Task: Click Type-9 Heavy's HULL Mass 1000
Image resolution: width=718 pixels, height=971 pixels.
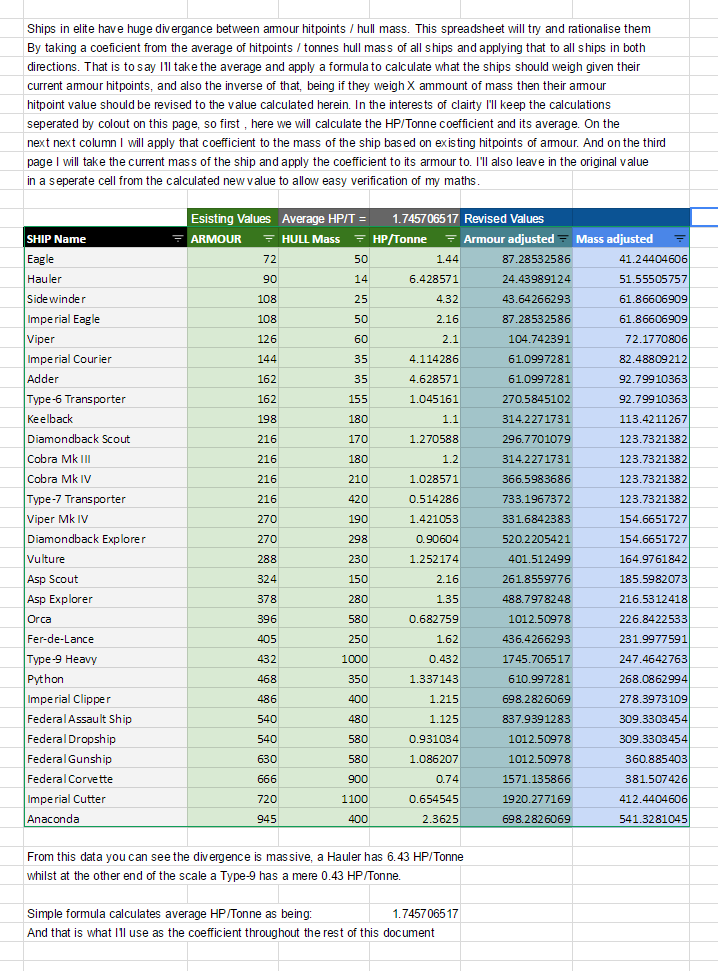Action: pyautogui.click(x=324, y=659)
